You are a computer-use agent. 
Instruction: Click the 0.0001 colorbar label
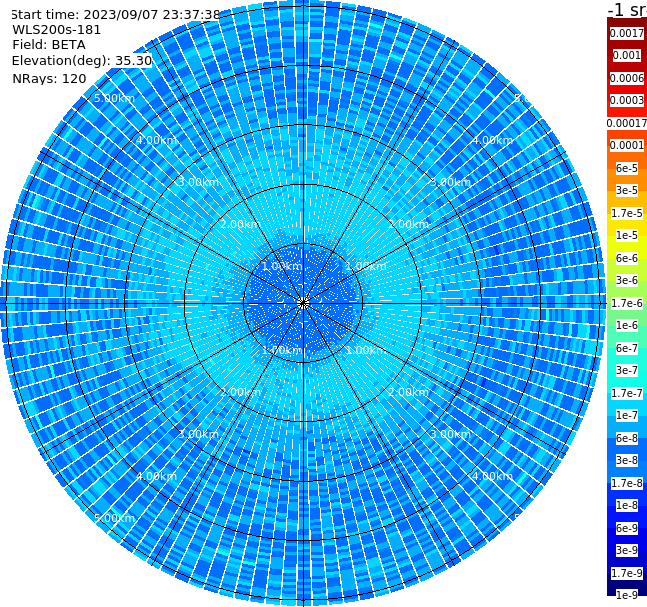pos(627,145)
